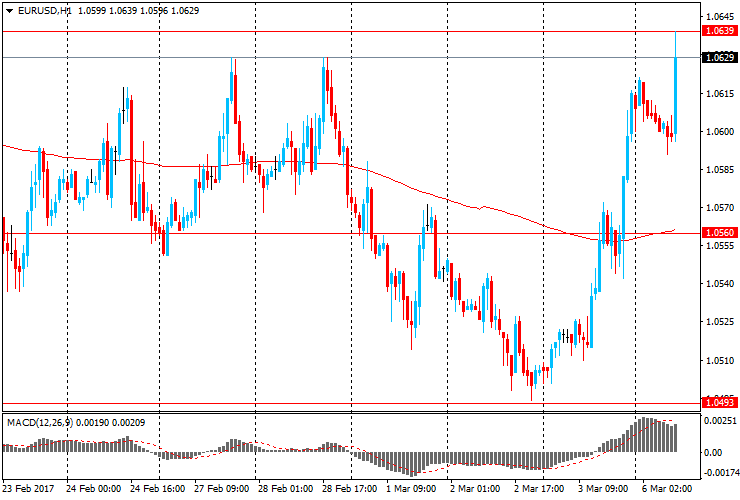
Task: Click the EURUSD,H1 chart title text
Action: coord(44,10)
